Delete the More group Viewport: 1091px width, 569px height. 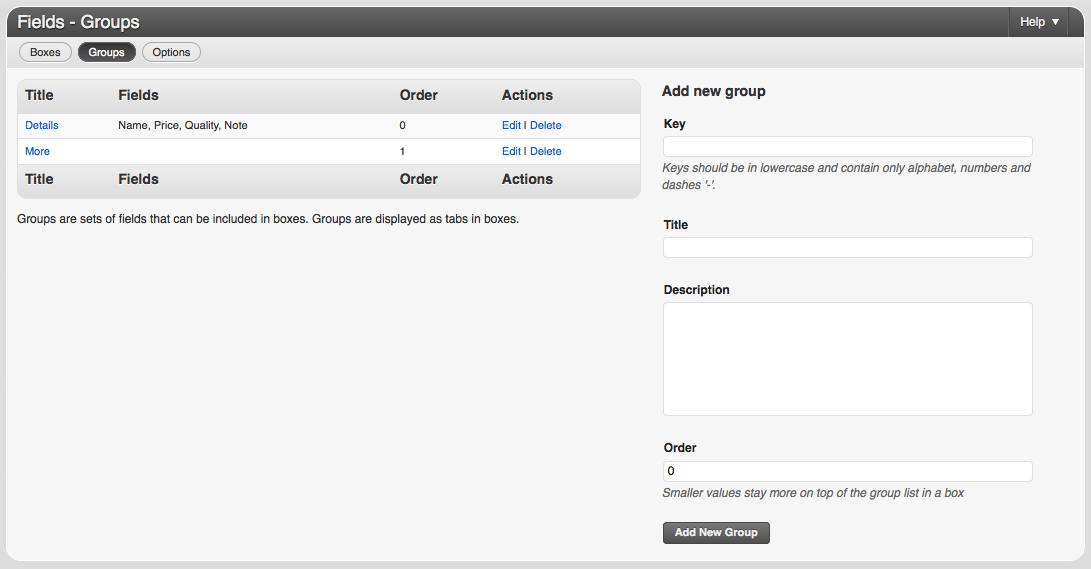[x=546, y=151]
